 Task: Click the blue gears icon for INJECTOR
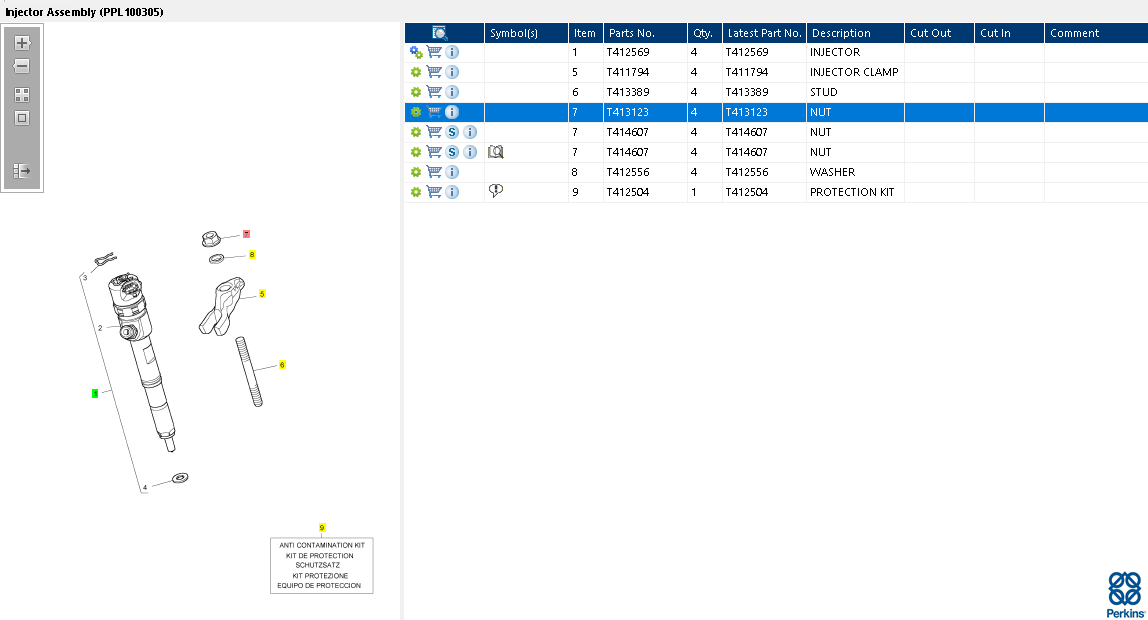click(416, 52)
